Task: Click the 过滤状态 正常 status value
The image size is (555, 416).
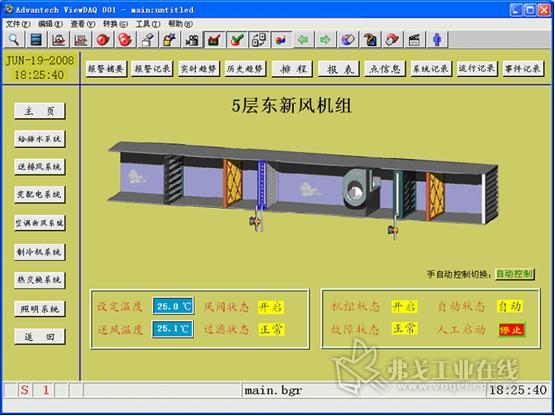Action: pos(271,330)
